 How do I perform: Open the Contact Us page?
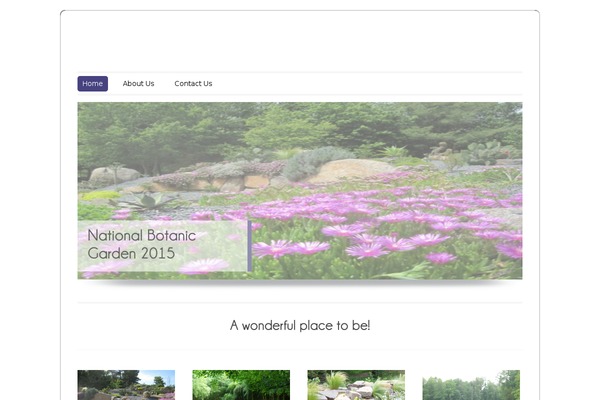[193, 83]
